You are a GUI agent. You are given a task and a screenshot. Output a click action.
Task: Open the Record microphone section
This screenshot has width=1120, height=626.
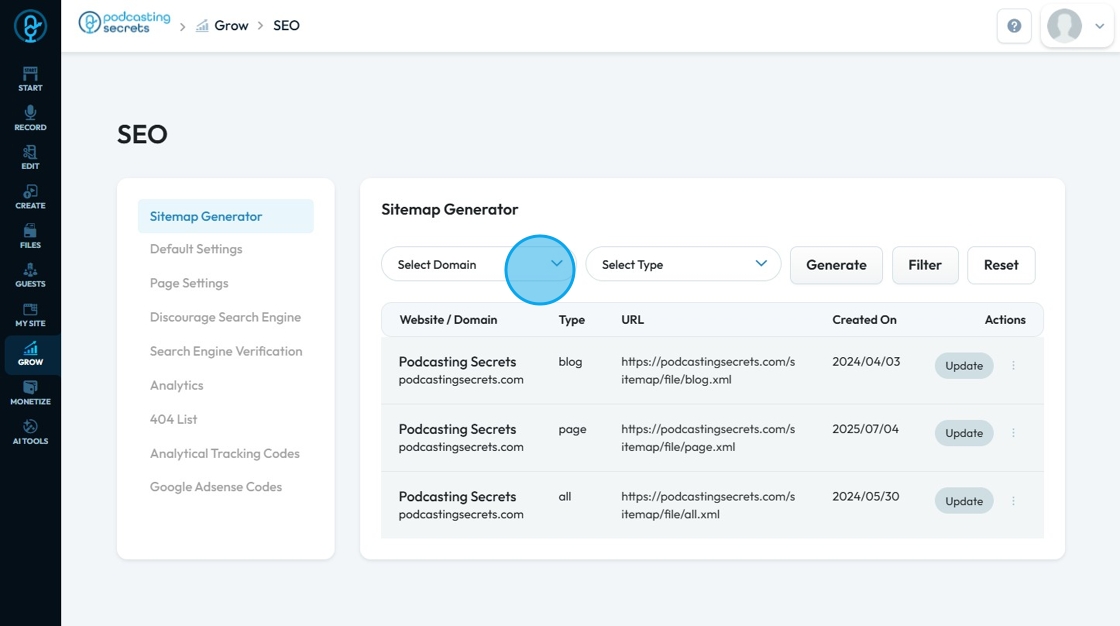tap(30, 118)
